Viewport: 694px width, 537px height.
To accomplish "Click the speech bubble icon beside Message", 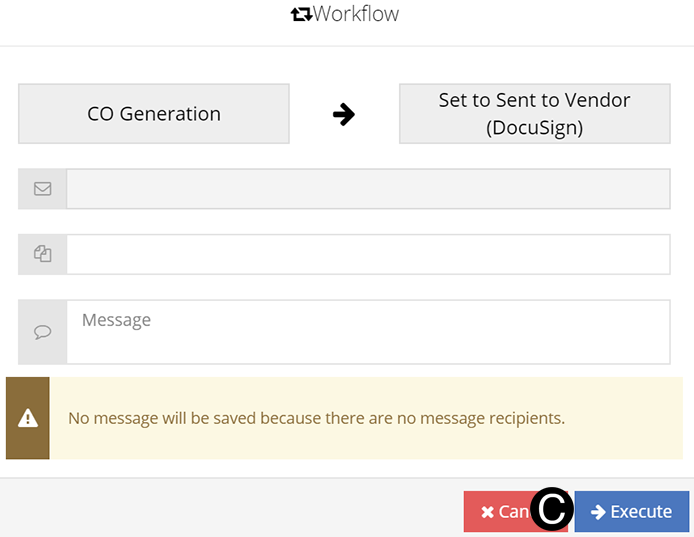I will click(x=42, y=332).
